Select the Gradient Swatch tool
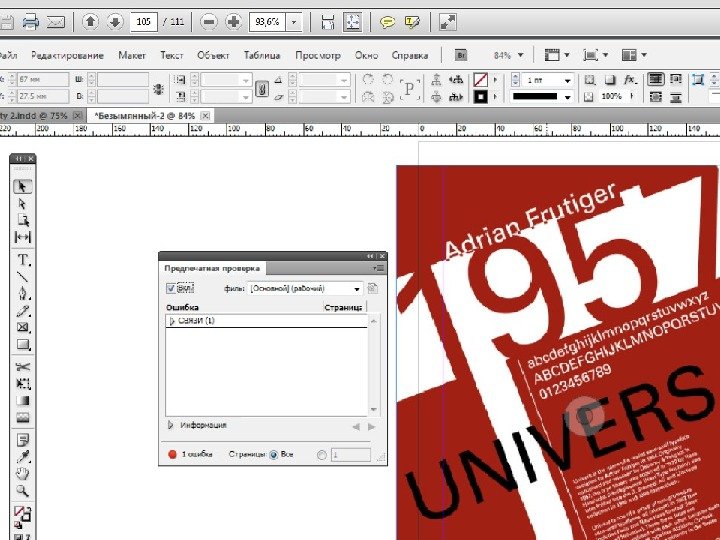The height and width of the screenshot is (540, 720). (22, 400)
